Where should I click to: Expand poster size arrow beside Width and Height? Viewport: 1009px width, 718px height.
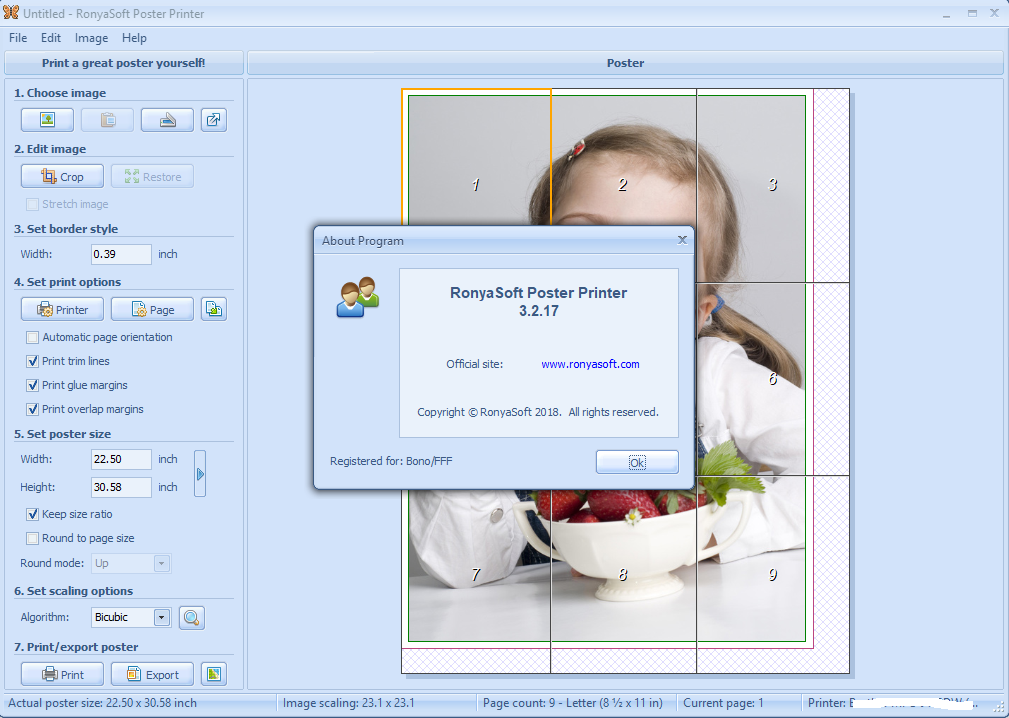(200, 474)
